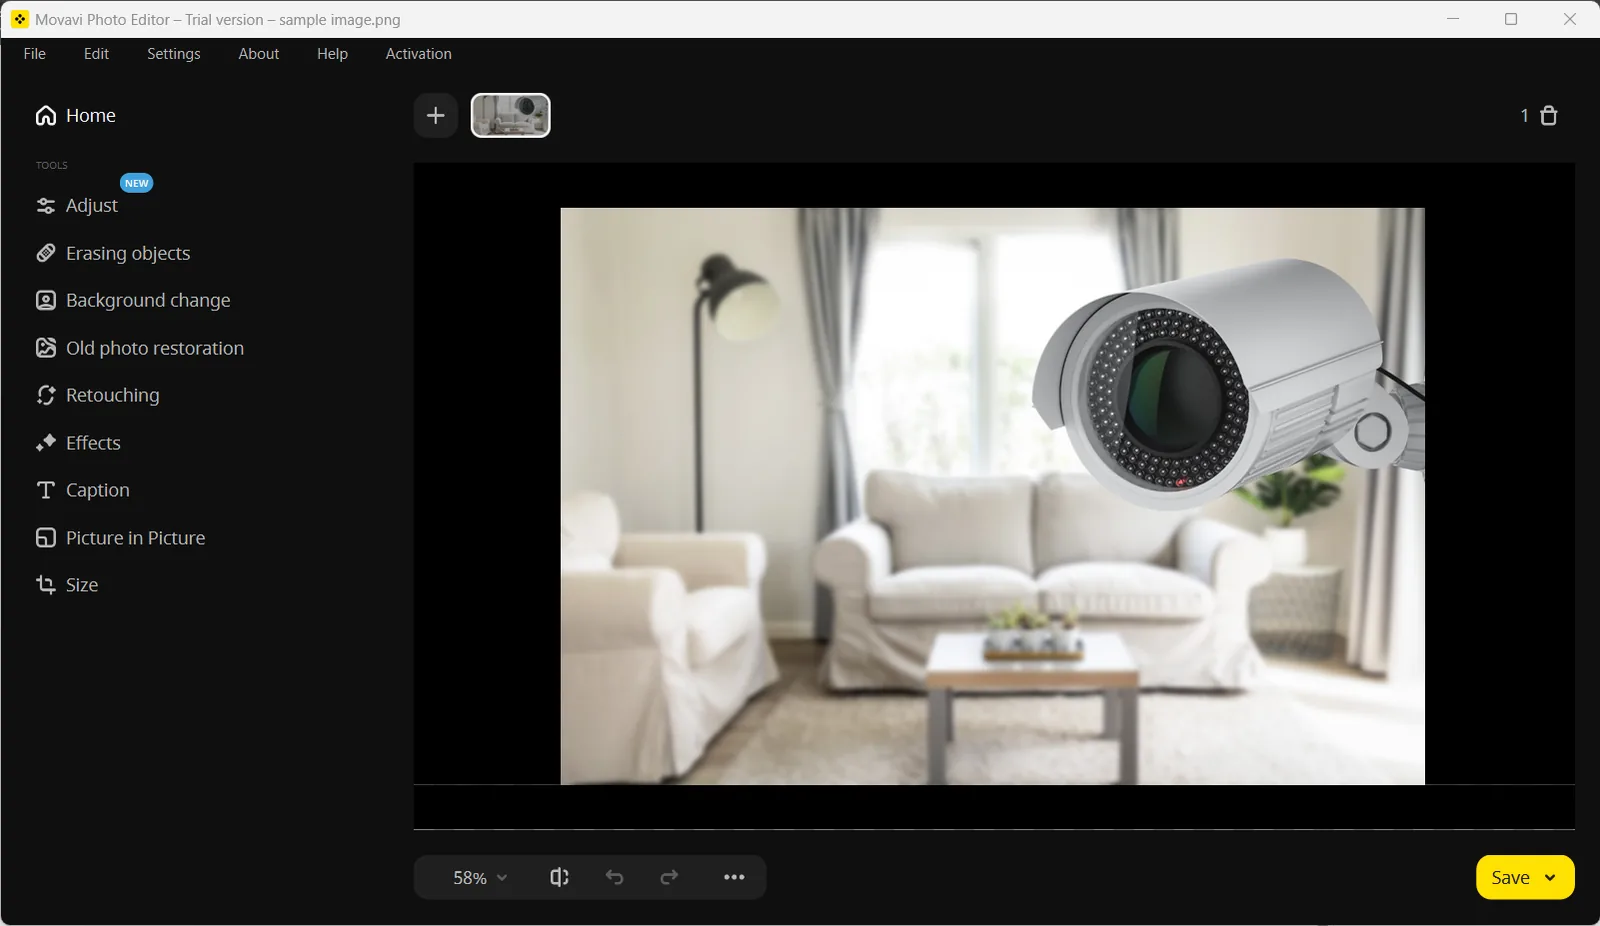The height and width of the screenshot is (926, 1600).
Task: Expand the 58% zoom dropdown
Action: [480, 878]
